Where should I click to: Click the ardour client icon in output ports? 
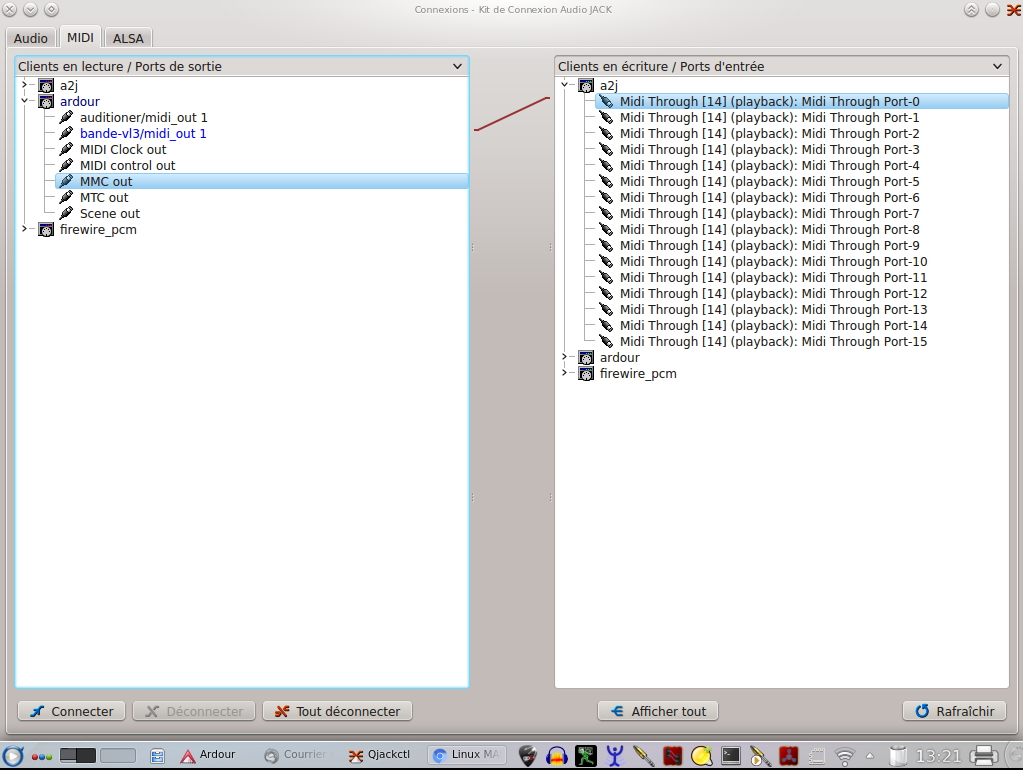point(46,102)
